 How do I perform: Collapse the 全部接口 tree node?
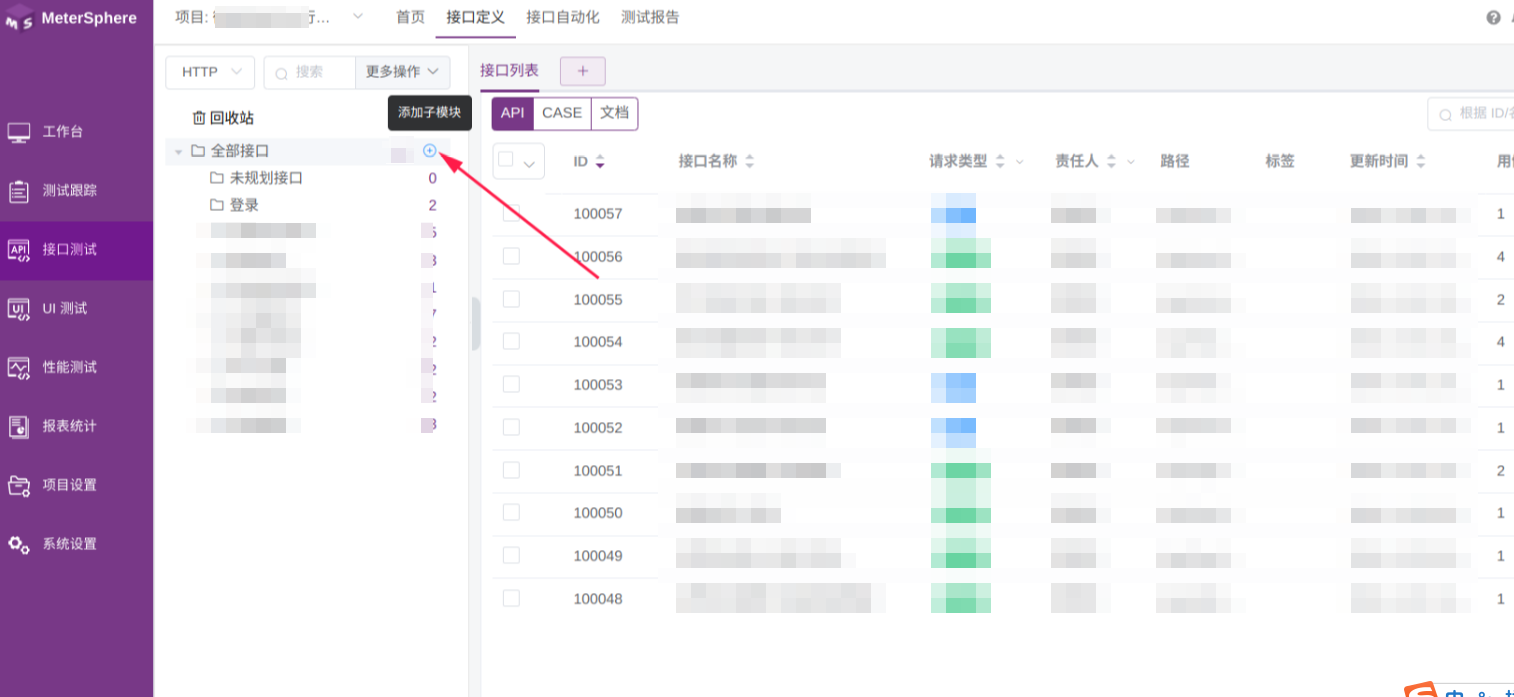[178, 152]
